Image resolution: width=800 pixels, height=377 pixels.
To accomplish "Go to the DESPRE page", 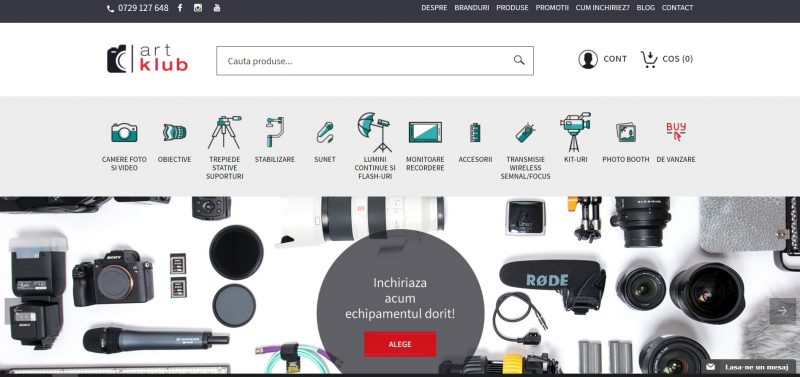I will tap(434, 8).
